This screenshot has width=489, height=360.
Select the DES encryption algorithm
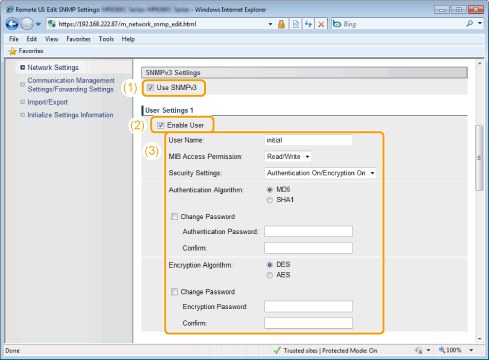270,265
